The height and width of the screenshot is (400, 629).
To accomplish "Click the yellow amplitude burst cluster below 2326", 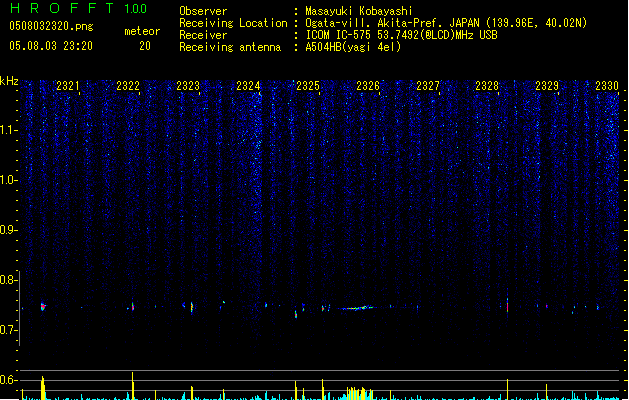I will pyautogui.click(x=360, y=393).
